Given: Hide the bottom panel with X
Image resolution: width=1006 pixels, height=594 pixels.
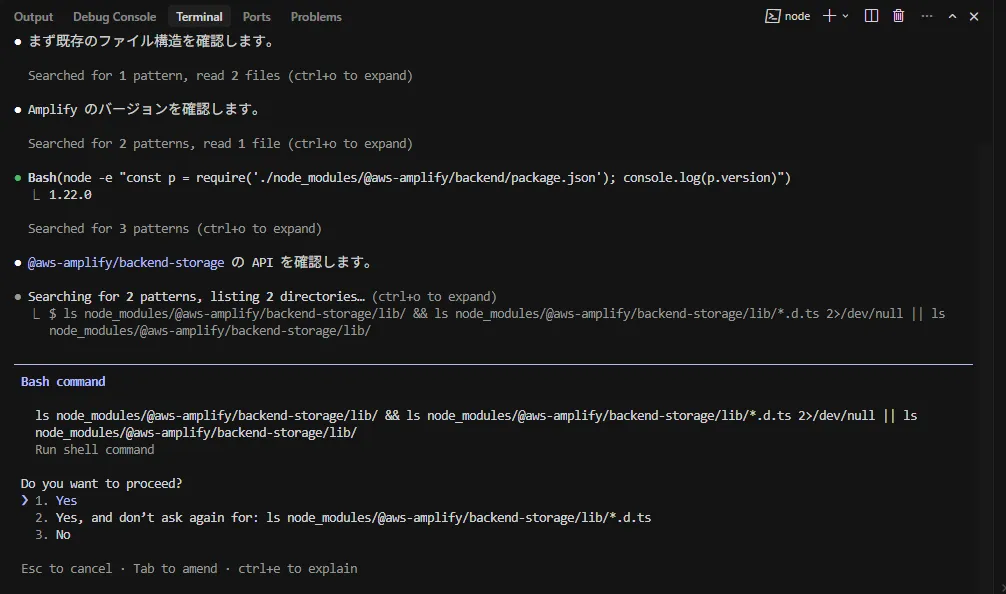Looking at the screenshot, I should pyautogui.click(x=974, y=16).
